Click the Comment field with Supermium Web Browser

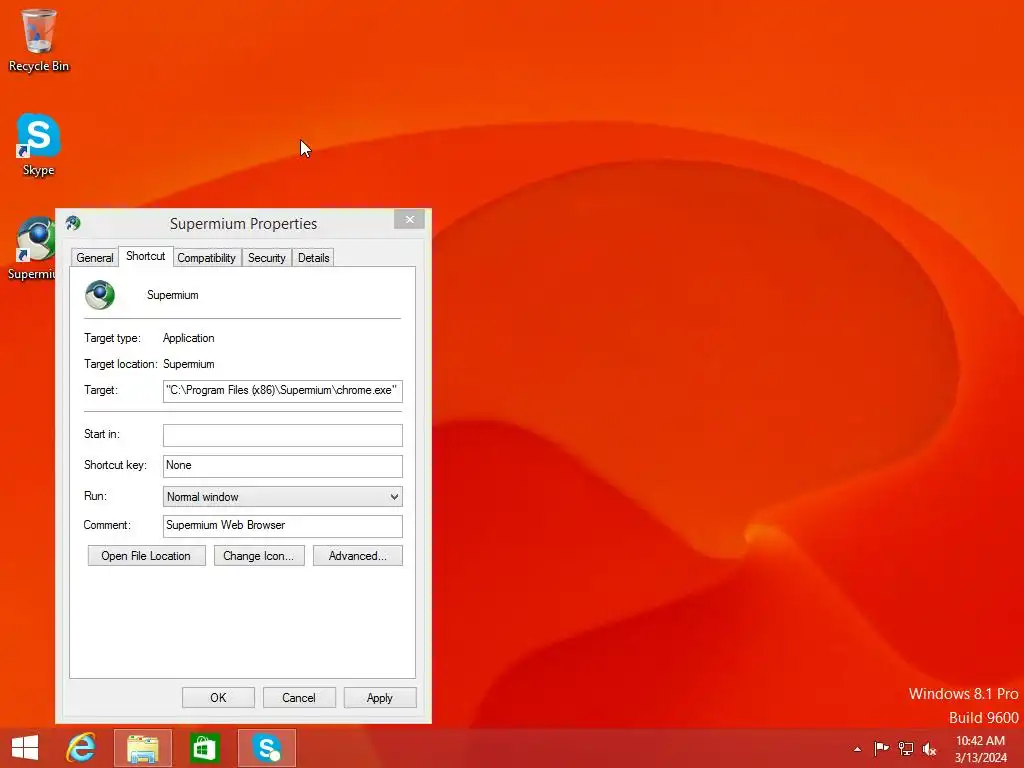coord(283,526)
